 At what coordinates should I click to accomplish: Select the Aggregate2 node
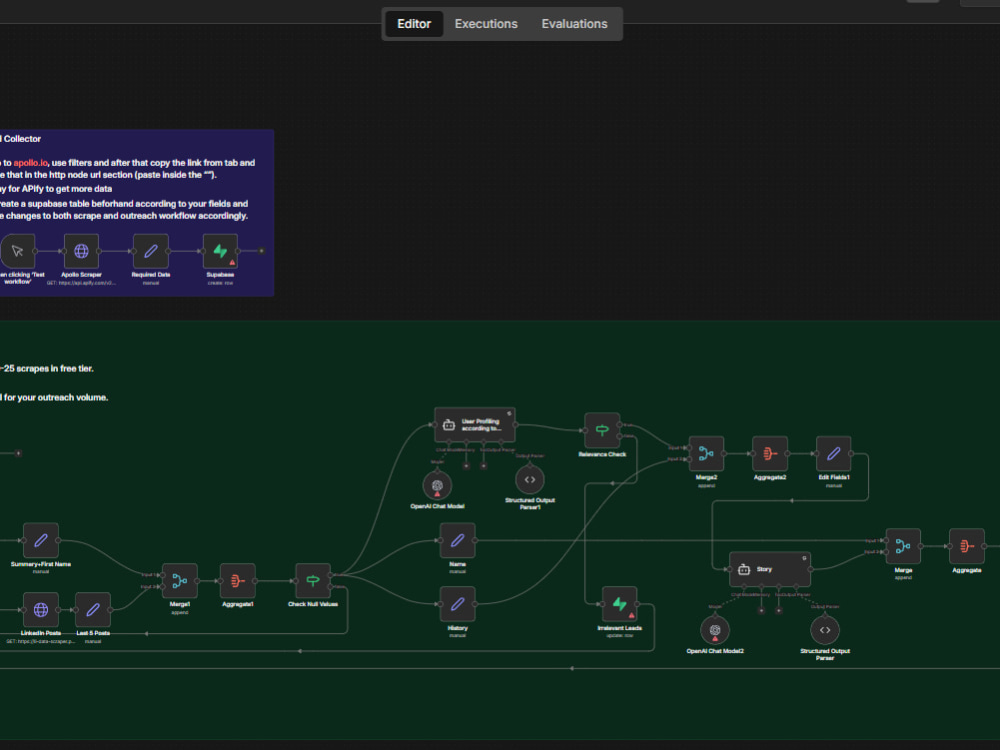pyautogui.click(x=770, y=453)
